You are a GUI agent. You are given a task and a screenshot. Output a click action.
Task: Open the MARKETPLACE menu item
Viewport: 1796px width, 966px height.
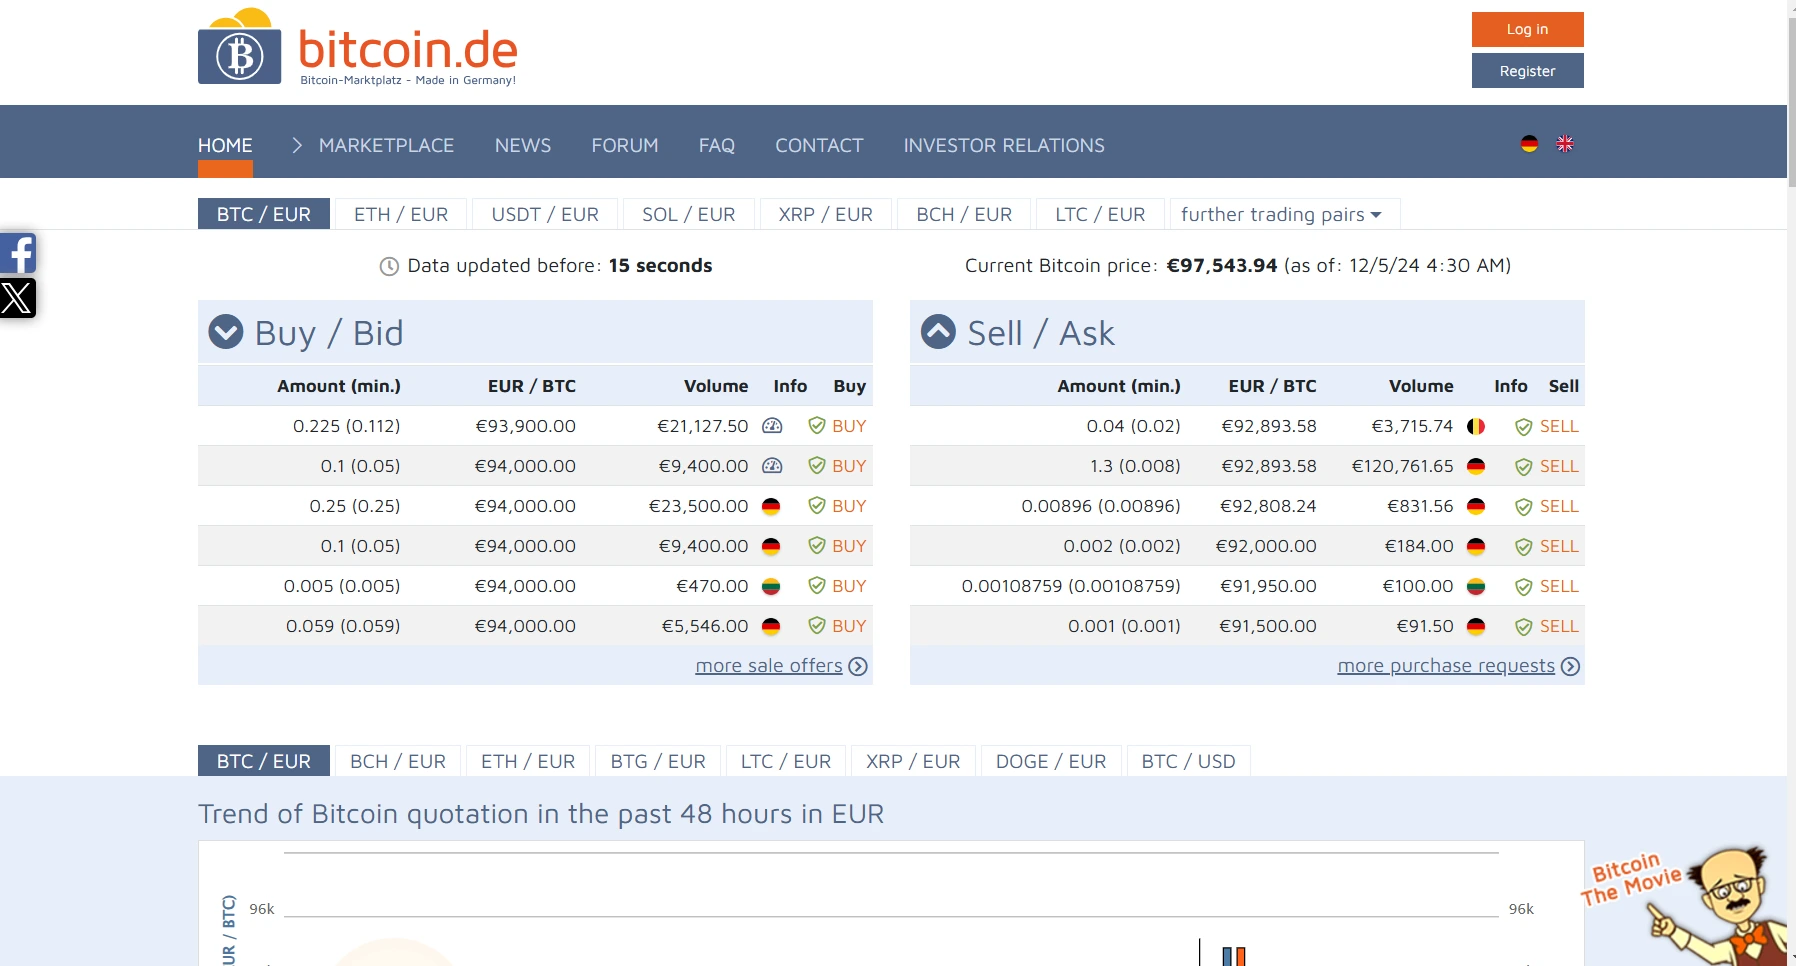coord(386,145)
